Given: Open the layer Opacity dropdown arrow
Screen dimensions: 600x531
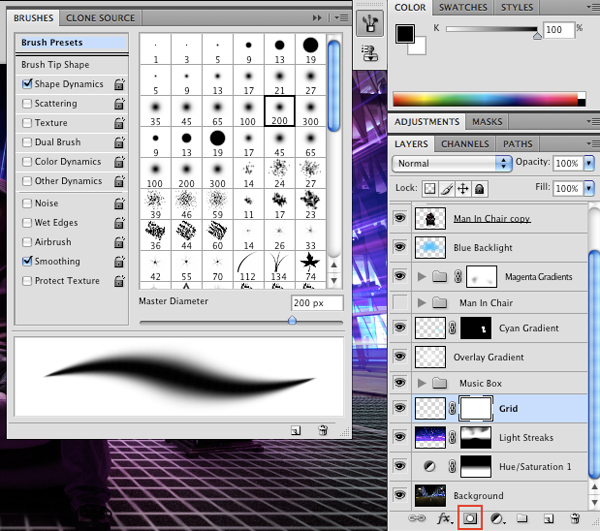Looking at the screenshot, I should click(x=588, y=163).
